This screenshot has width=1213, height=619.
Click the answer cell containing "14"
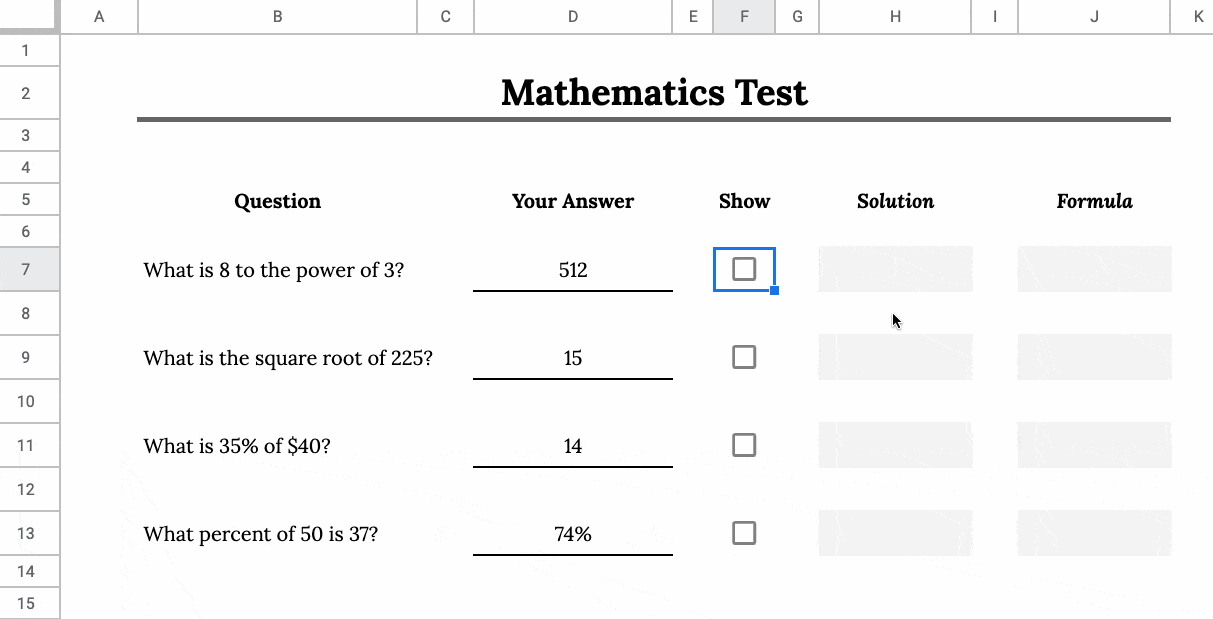point(572,445)
